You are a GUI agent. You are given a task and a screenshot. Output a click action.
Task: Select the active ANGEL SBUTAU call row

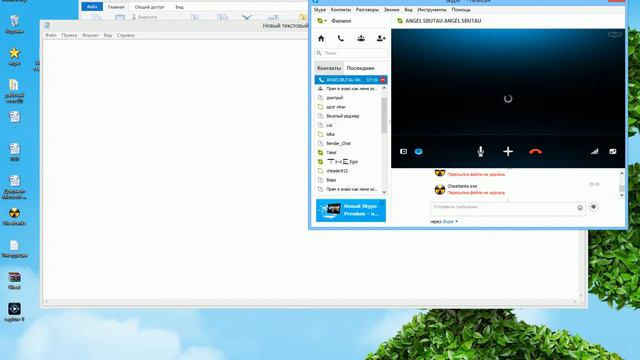pyautogui.click(x=351, y=80)
